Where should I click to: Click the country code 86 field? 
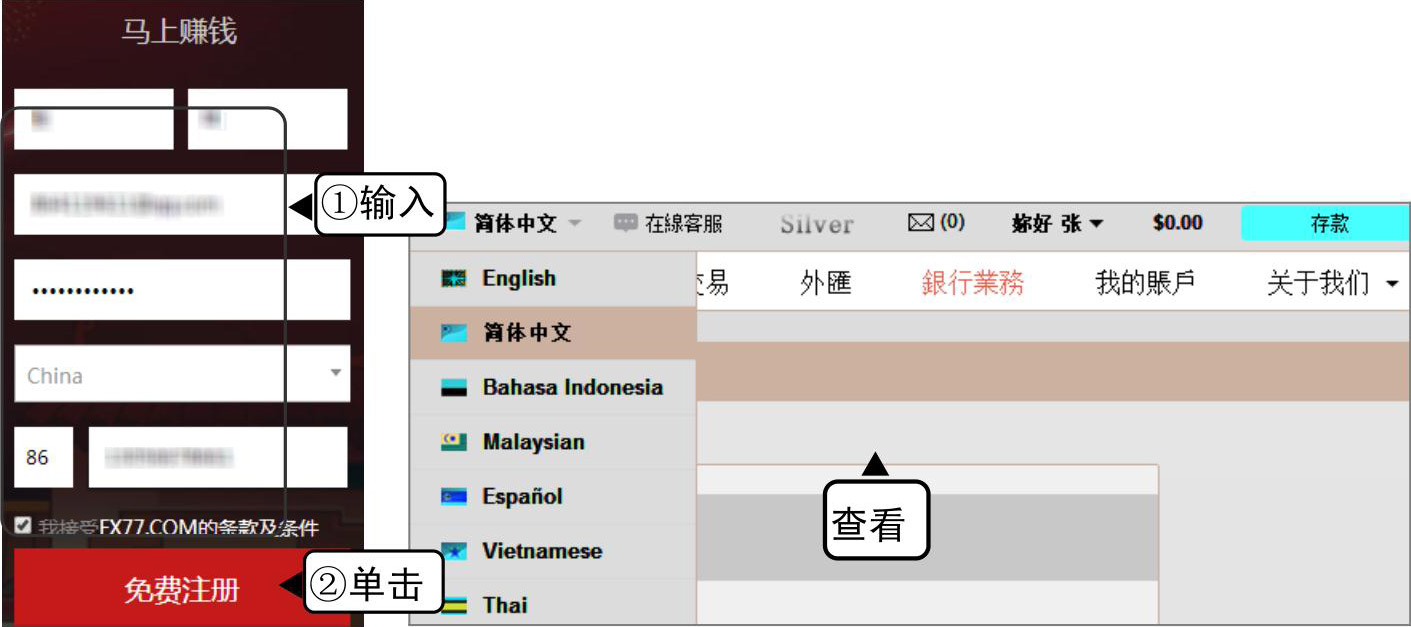[x=43, y=457]
